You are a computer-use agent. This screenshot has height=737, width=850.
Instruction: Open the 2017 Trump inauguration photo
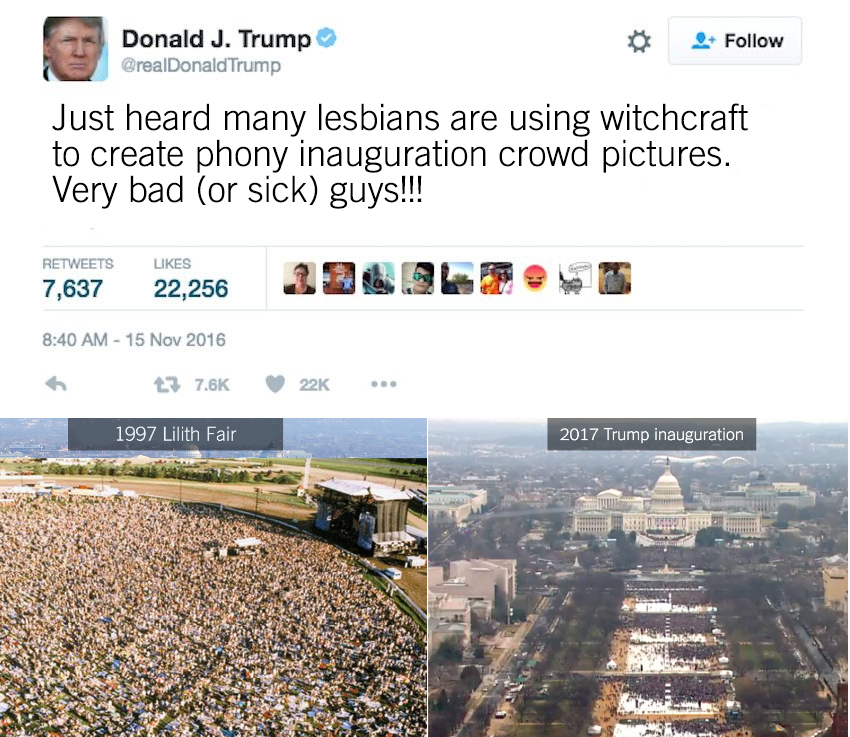coord(639,577)
